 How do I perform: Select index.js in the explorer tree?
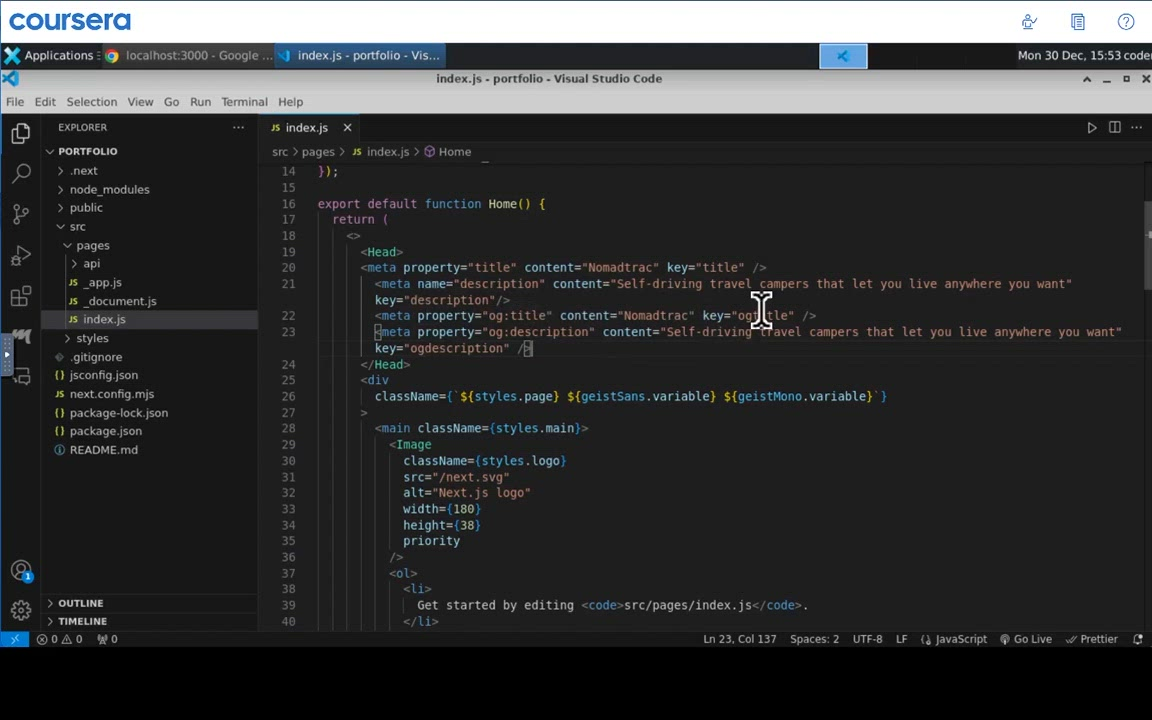(x=150, y=320)
